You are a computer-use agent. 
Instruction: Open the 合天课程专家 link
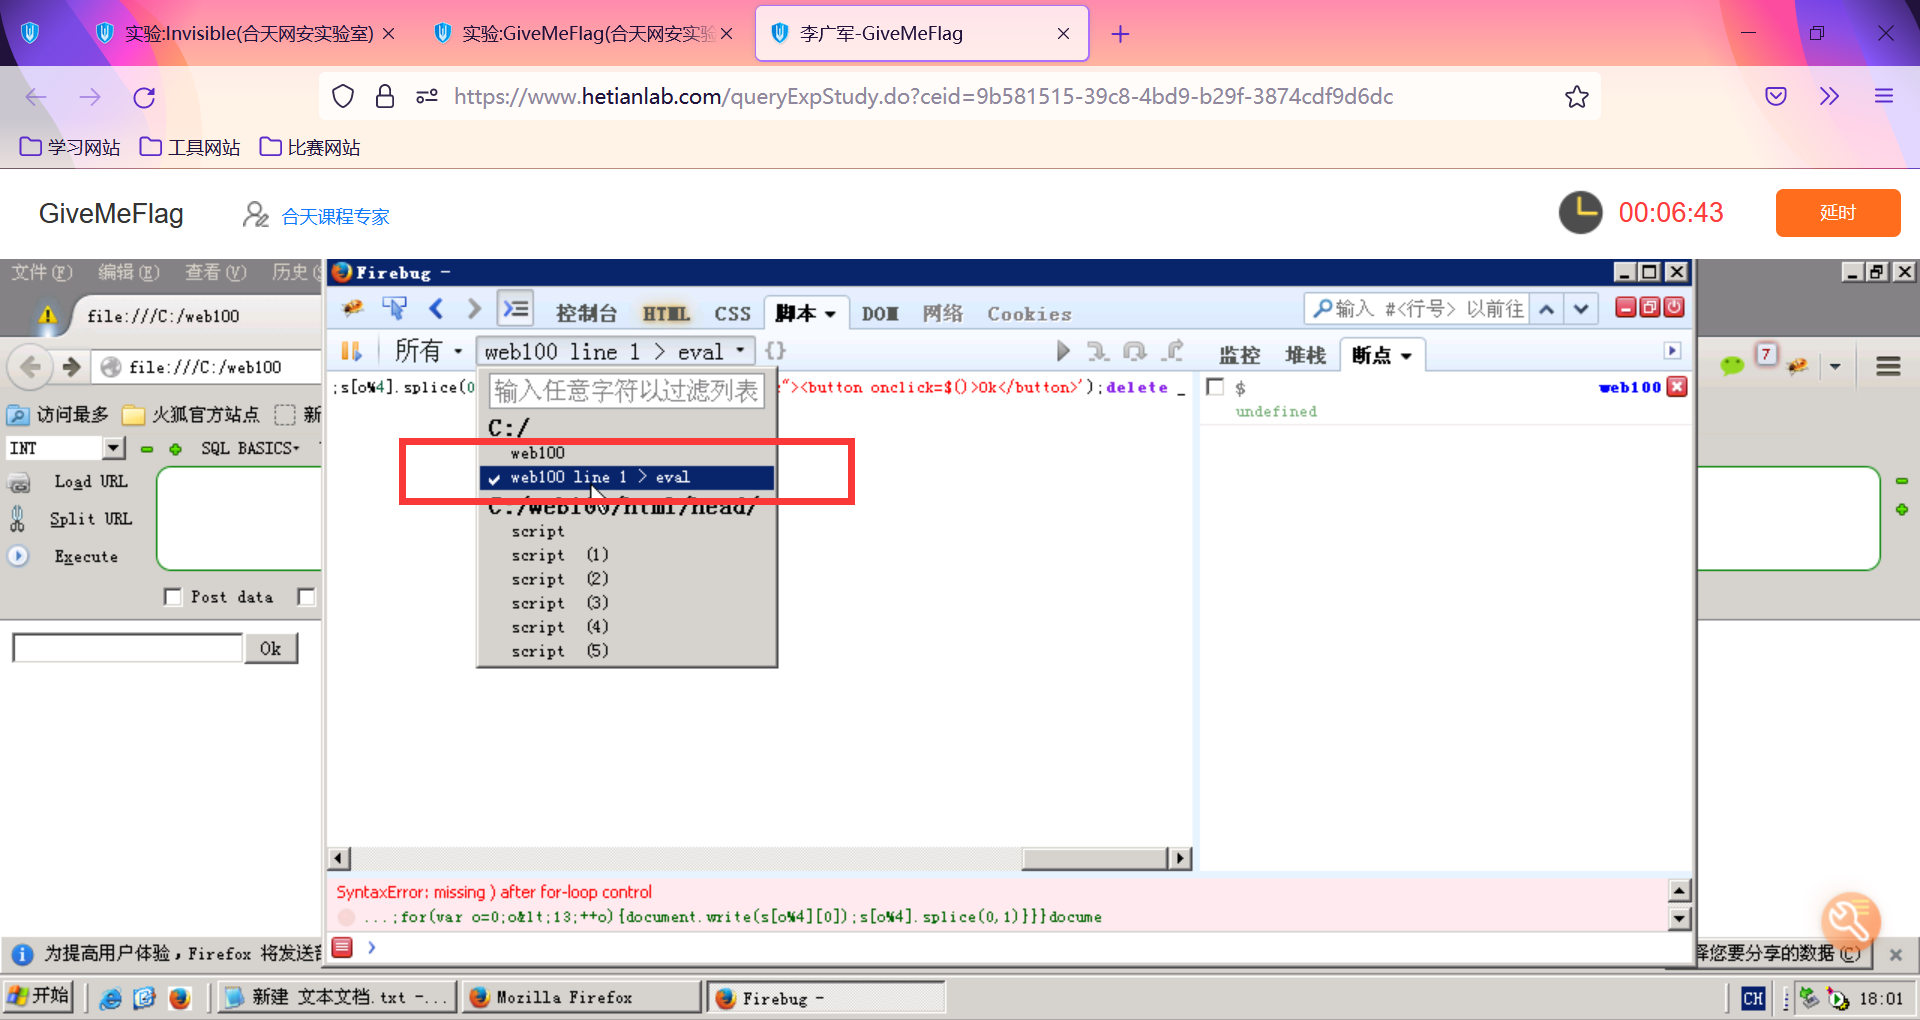[336, 216]
